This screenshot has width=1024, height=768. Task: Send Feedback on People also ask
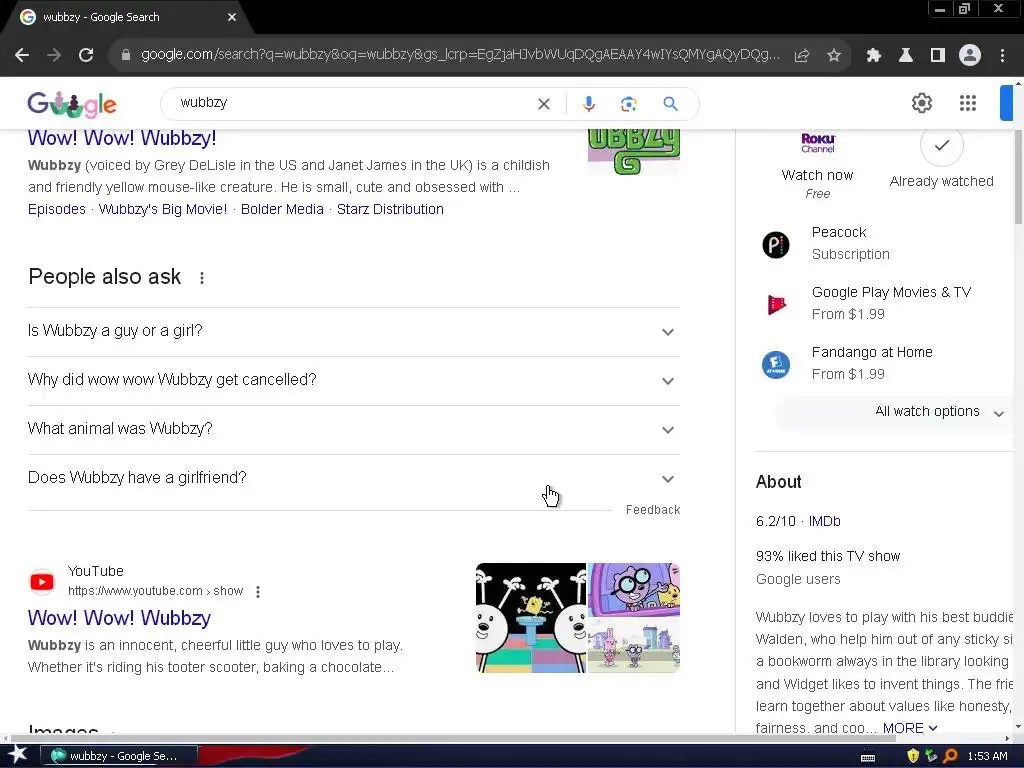pos(652,510)
